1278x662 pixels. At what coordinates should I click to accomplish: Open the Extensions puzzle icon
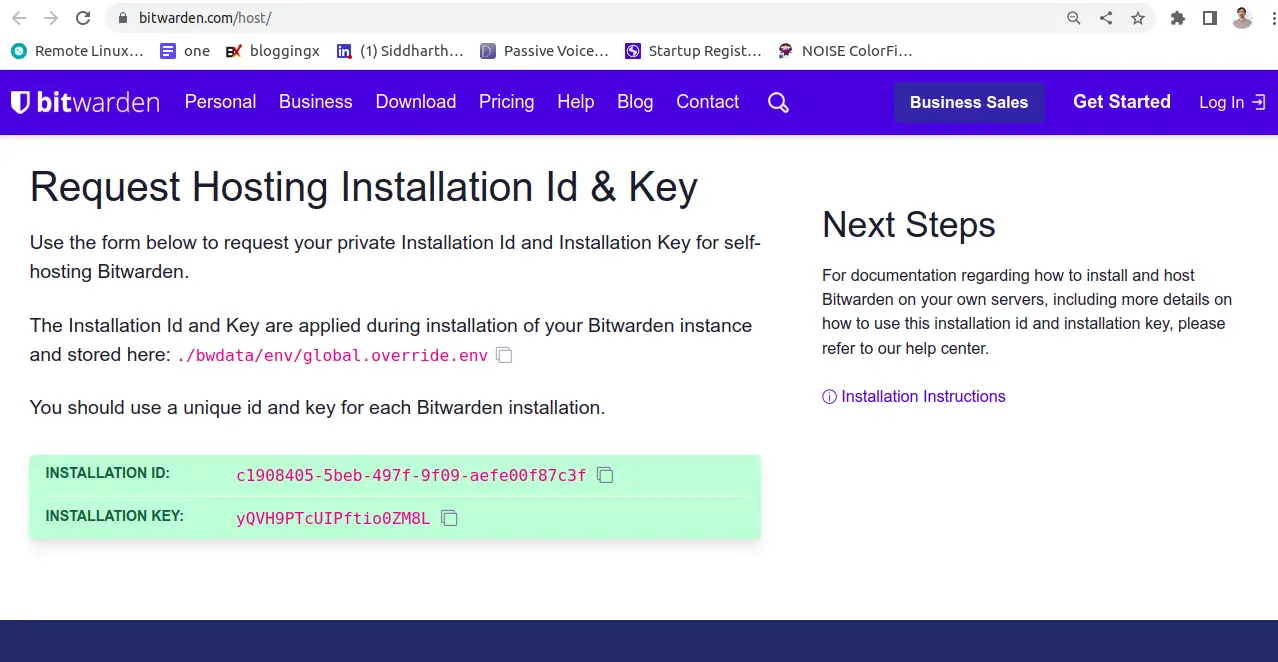pos(1178,18)
